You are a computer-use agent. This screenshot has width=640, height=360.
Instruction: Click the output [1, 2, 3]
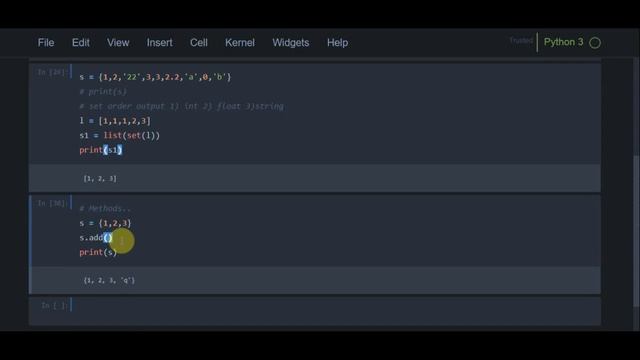(x=100, y=178)
